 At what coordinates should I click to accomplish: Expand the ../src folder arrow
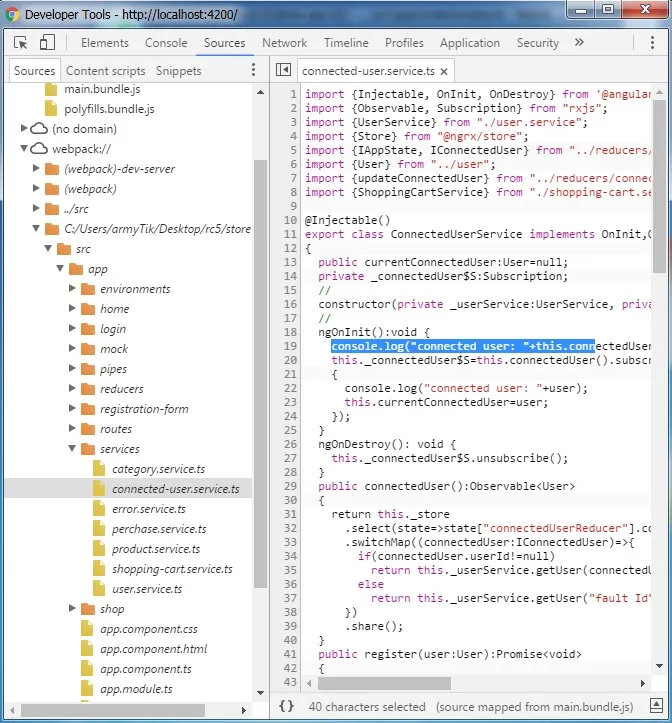pyautogui.click(x=36, y=208)
